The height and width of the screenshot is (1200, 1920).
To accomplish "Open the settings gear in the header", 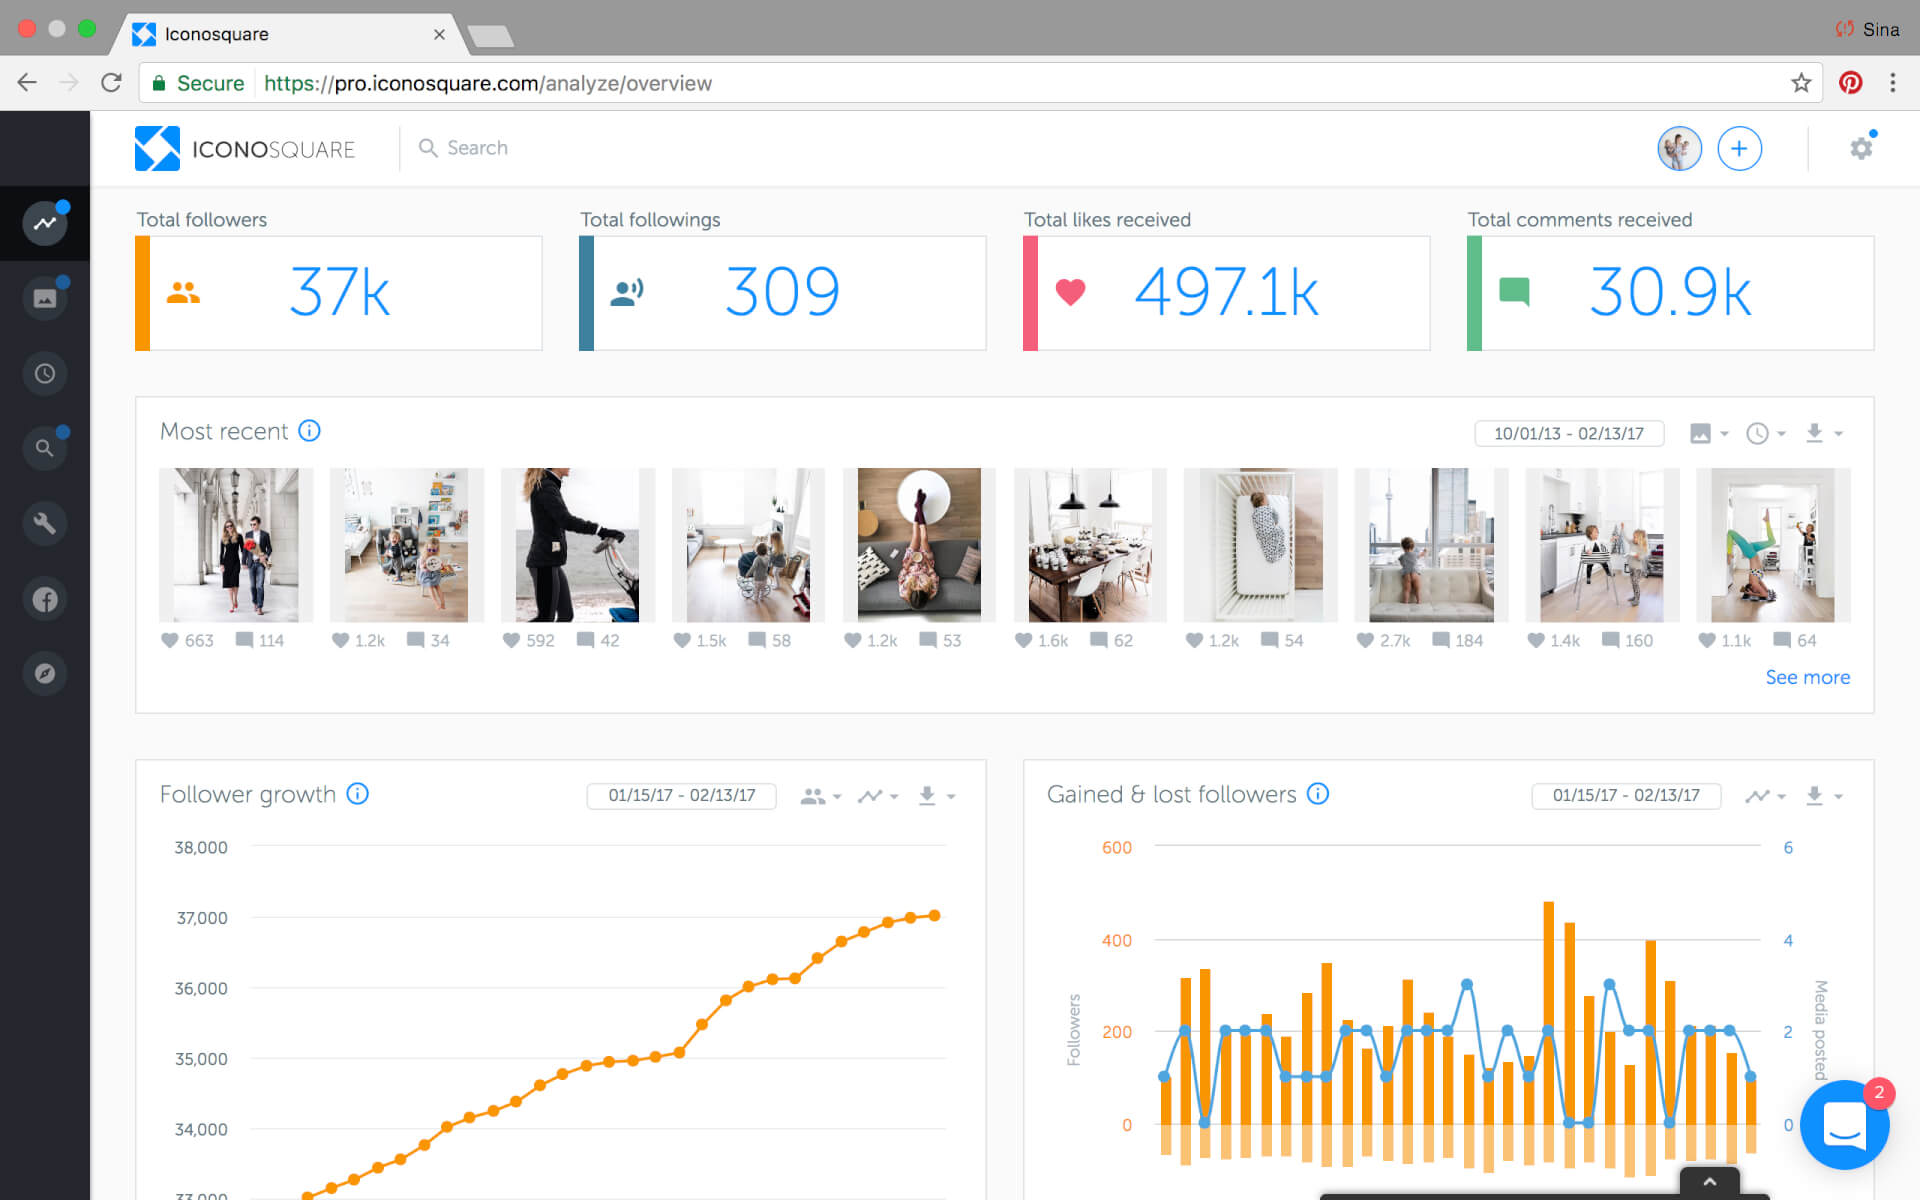I will tap(1861, 149).
